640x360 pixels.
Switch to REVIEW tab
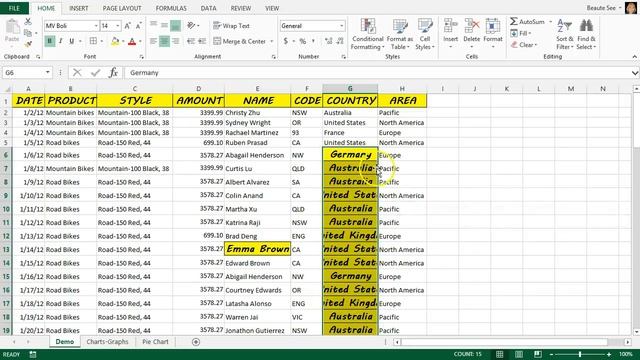point(241,8)
